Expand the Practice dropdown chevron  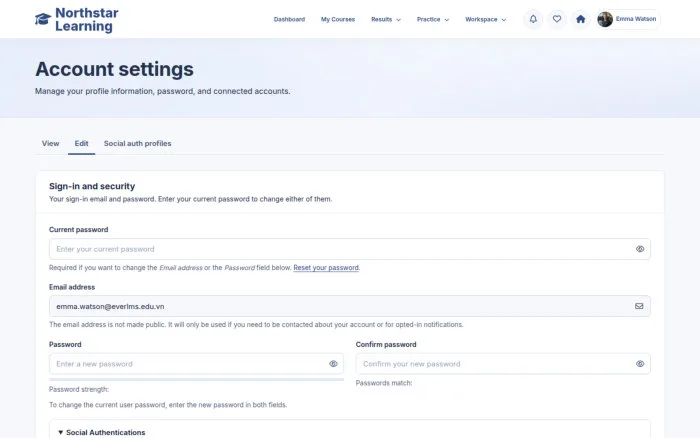pos(447,20)
